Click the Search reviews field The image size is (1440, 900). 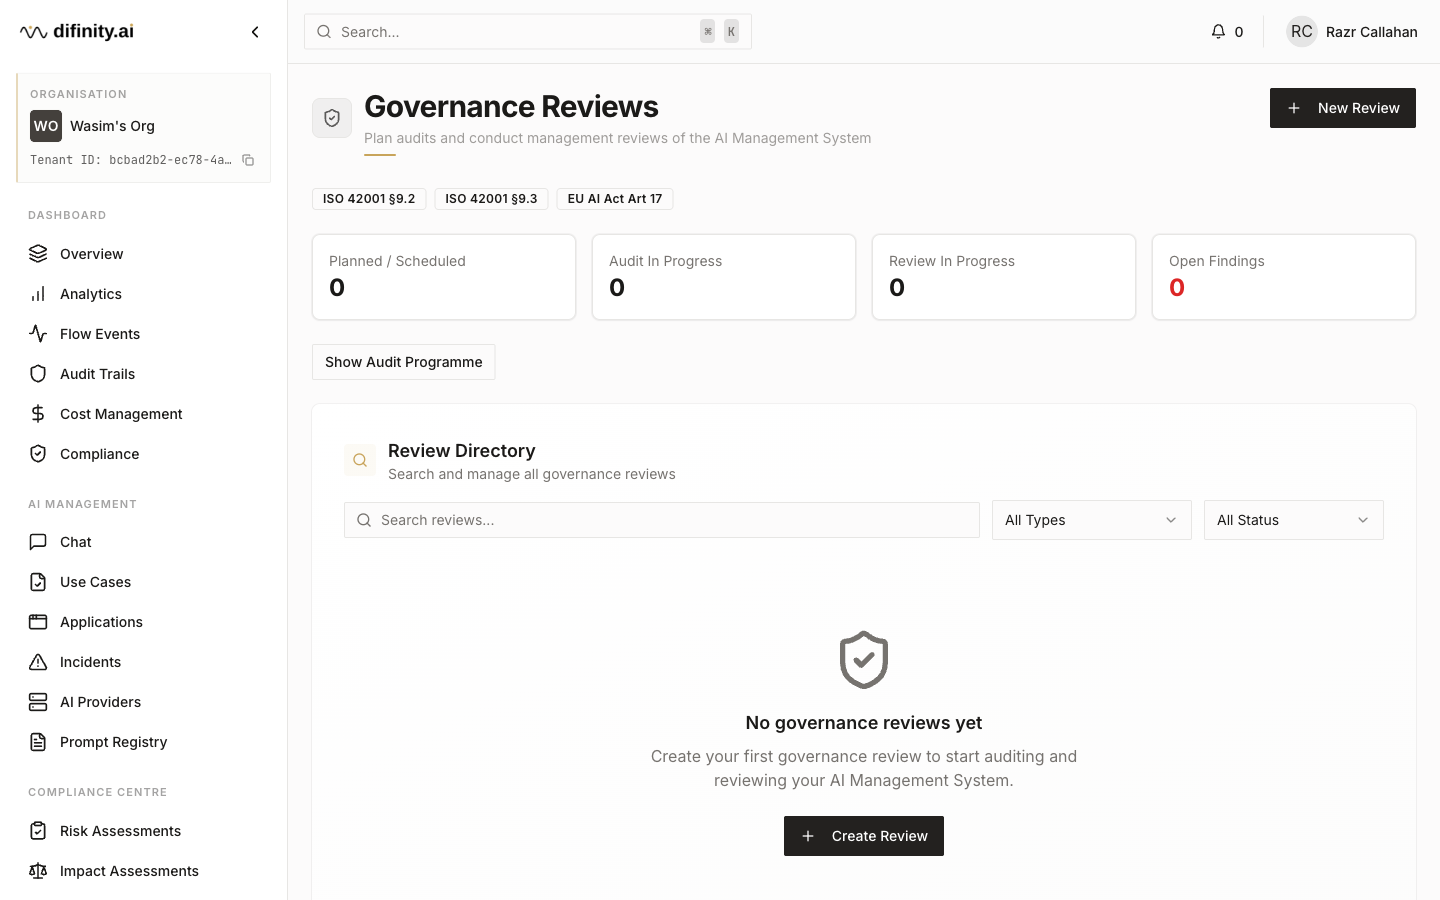(x=662, y=520)
